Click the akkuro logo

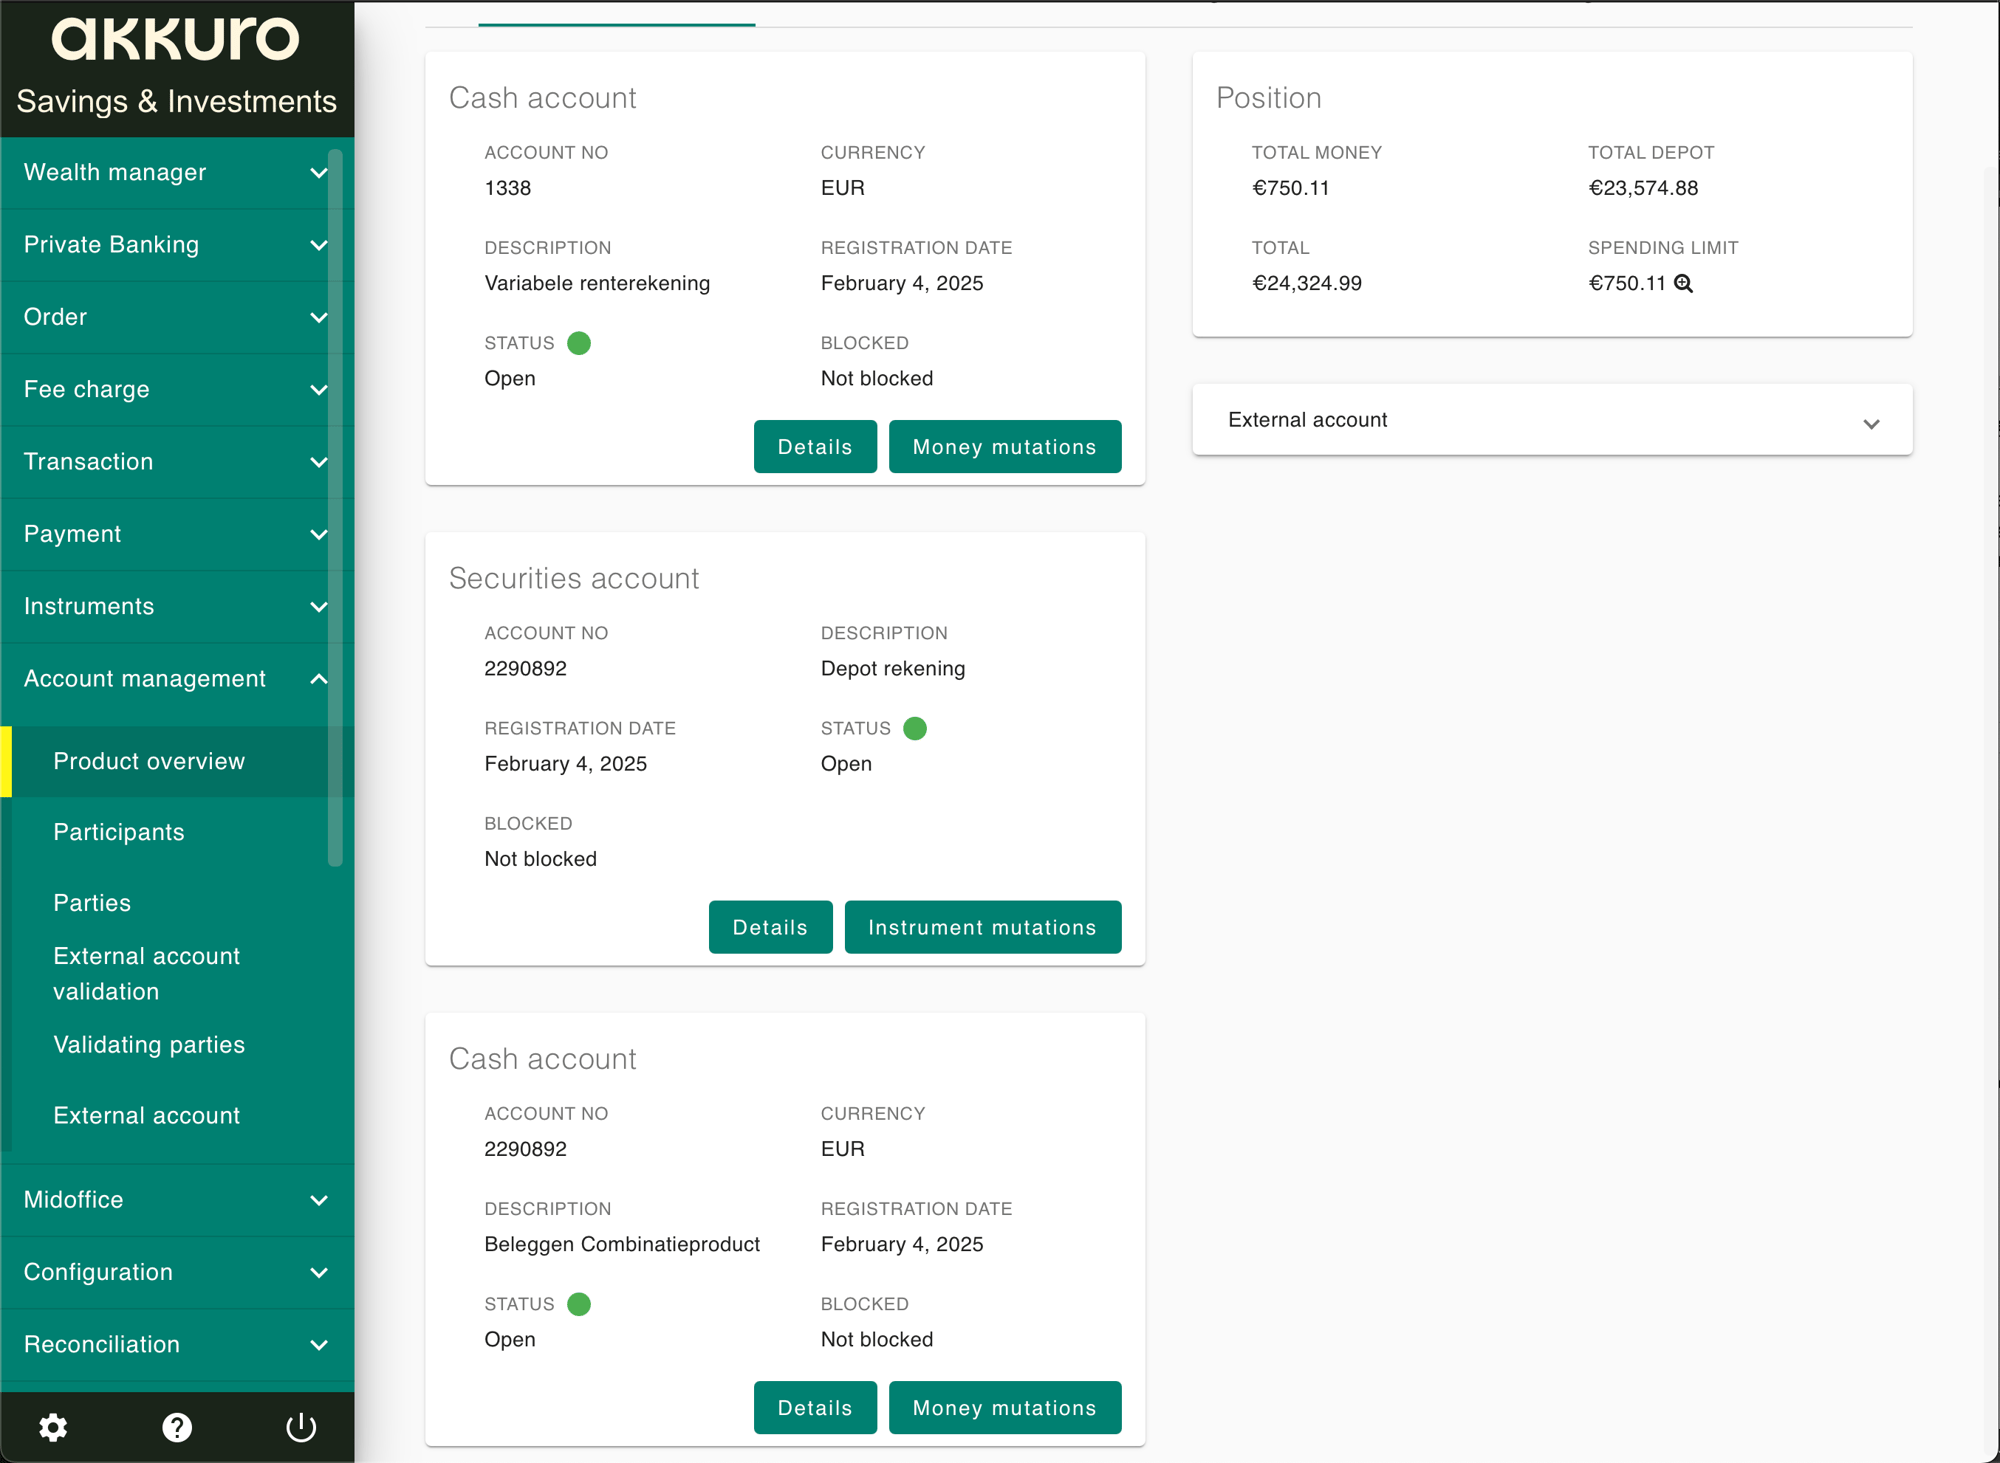coord(175,39)
